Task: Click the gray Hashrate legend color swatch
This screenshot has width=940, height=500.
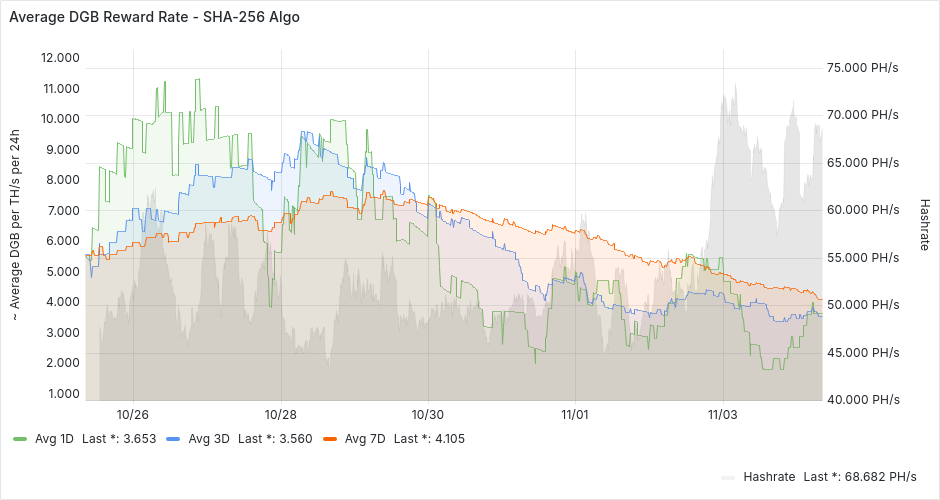Action: tap(728, 477)
